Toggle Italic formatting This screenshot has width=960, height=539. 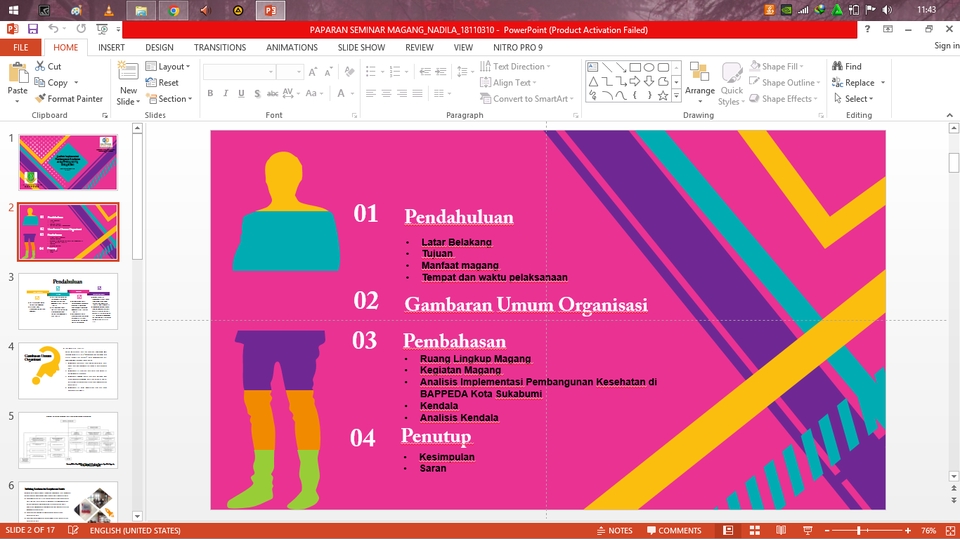click(225, 93)
